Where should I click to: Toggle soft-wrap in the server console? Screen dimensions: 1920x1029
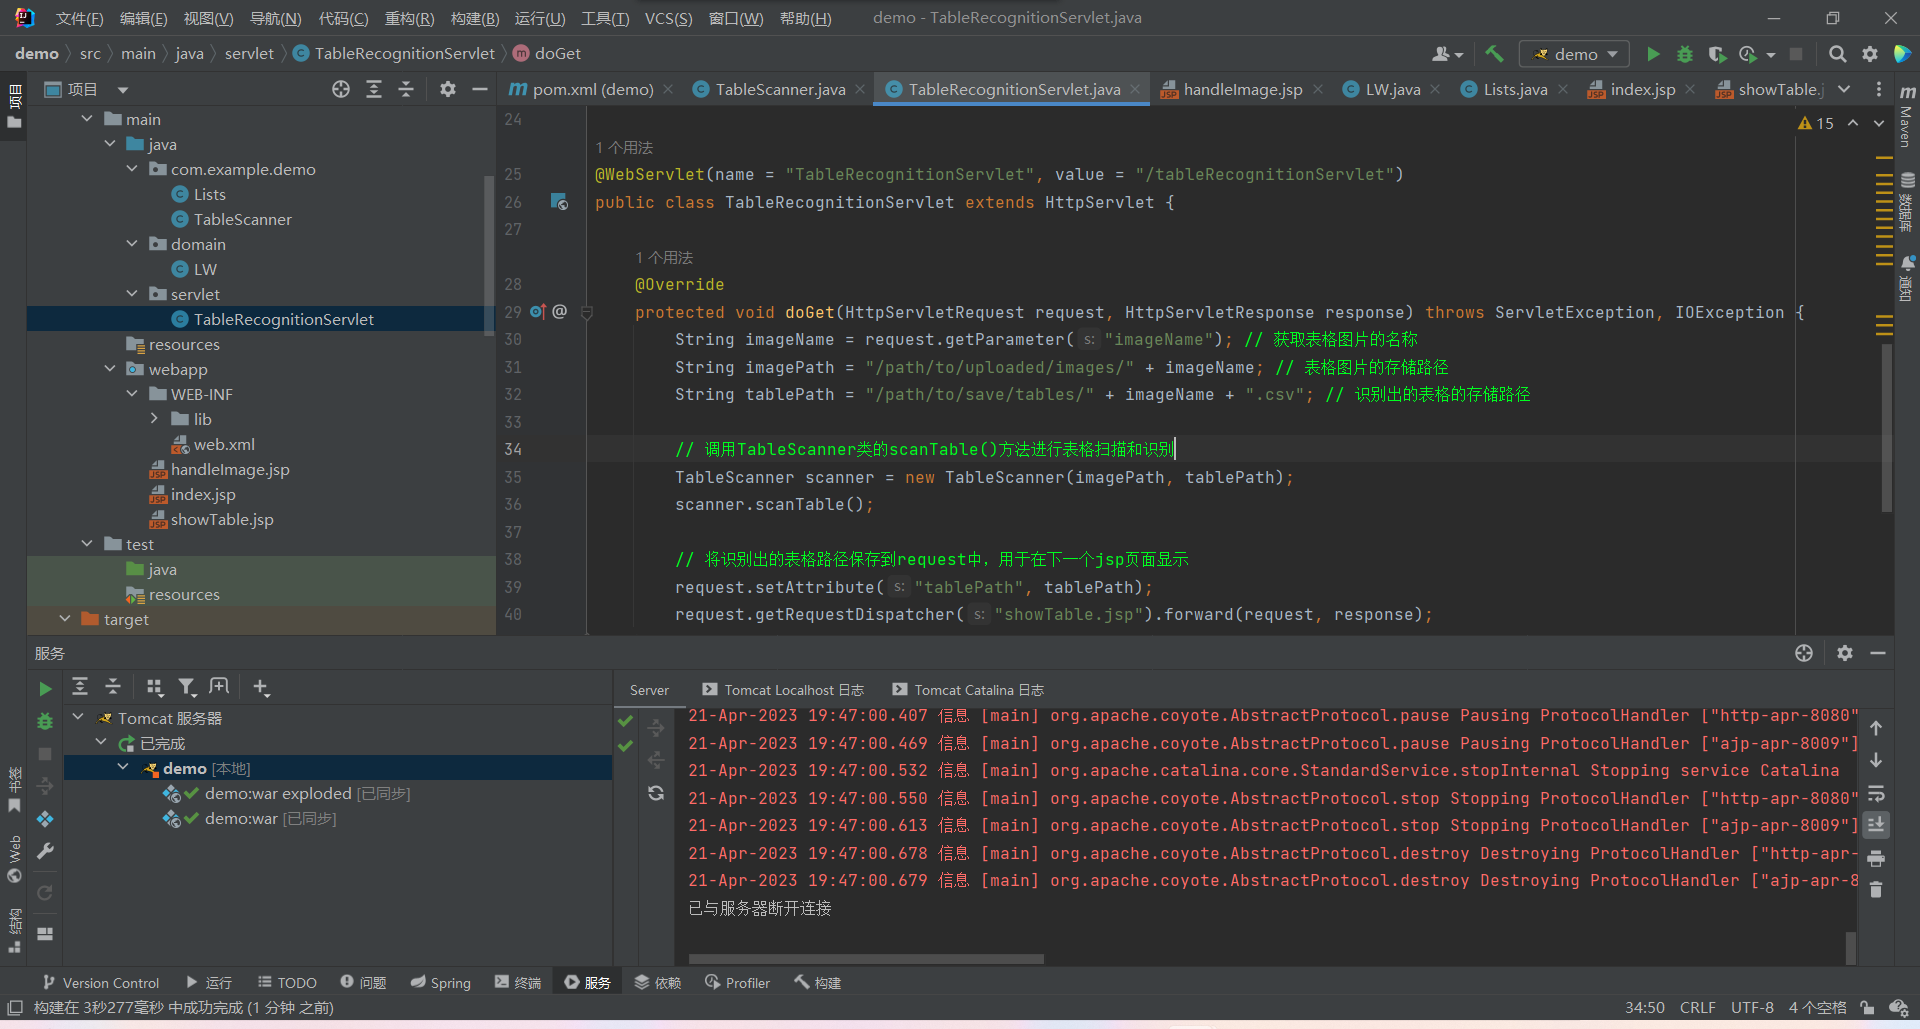(1876, 793)
